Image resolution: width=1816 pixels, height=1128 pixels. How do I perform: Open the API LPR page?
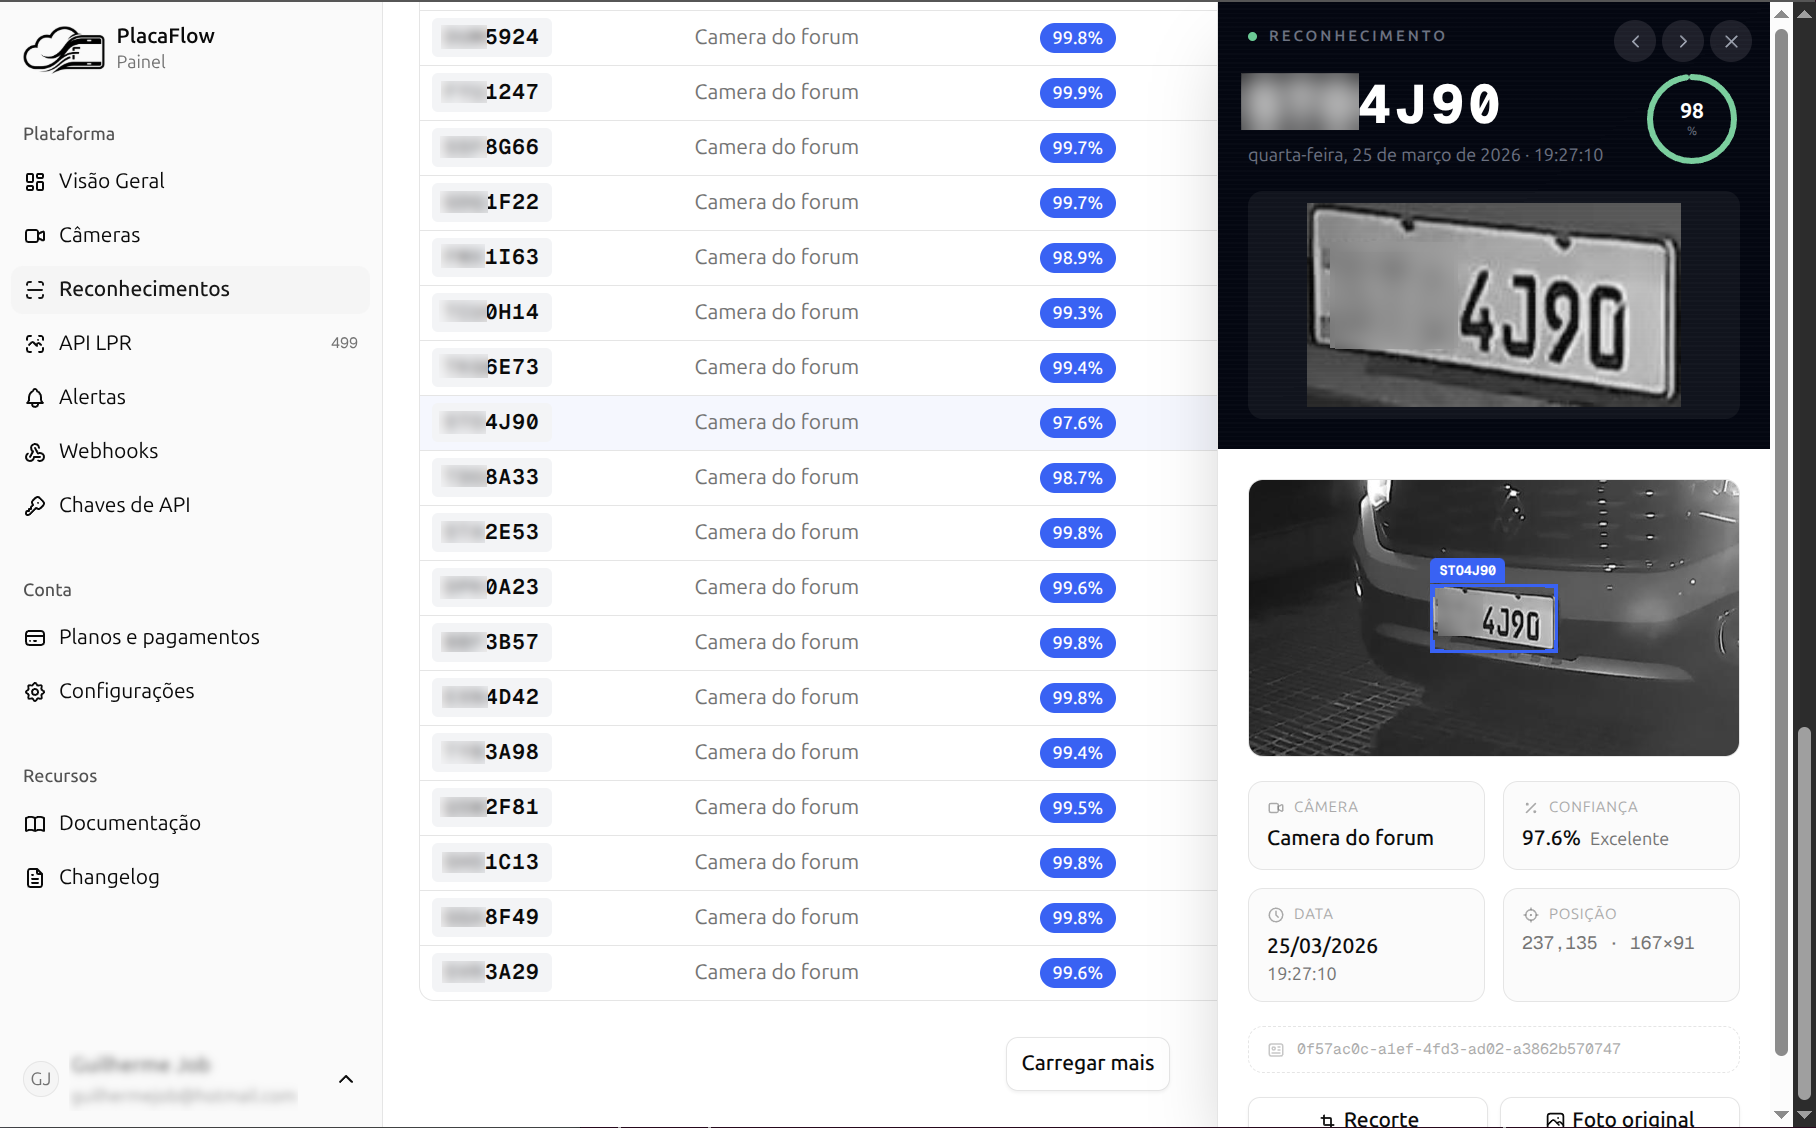pos(95,343)
